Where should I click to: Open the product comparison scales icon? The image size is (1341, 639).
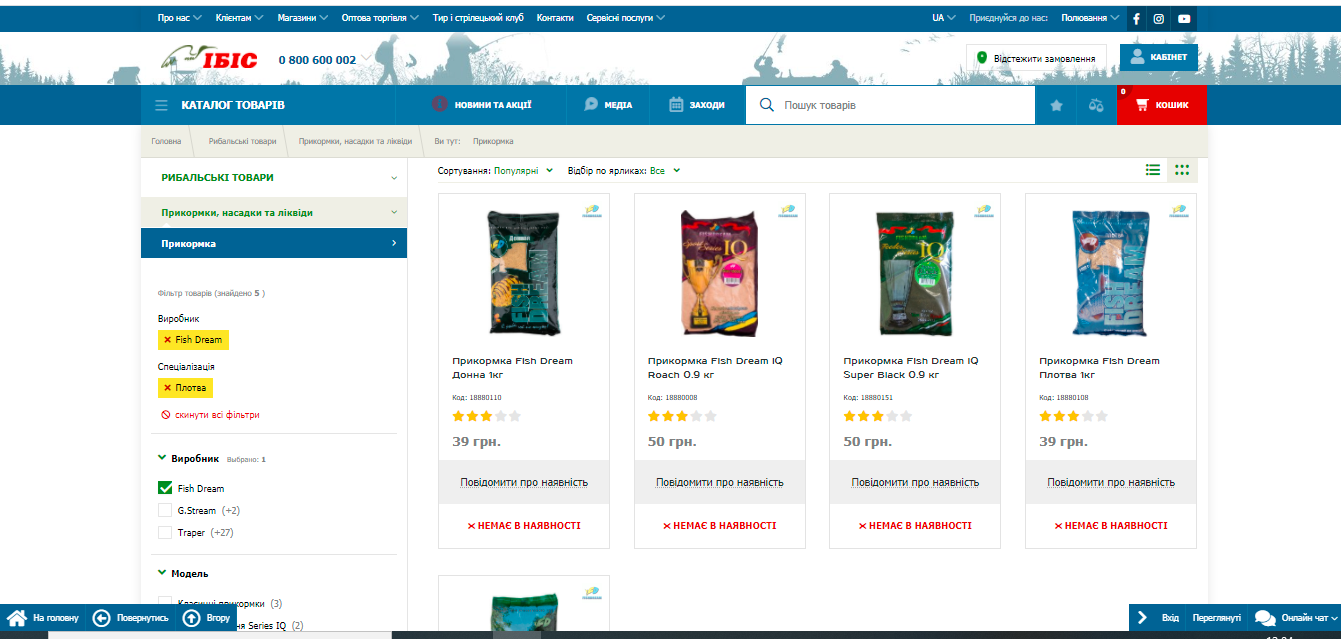click(x=1096, y=105)
